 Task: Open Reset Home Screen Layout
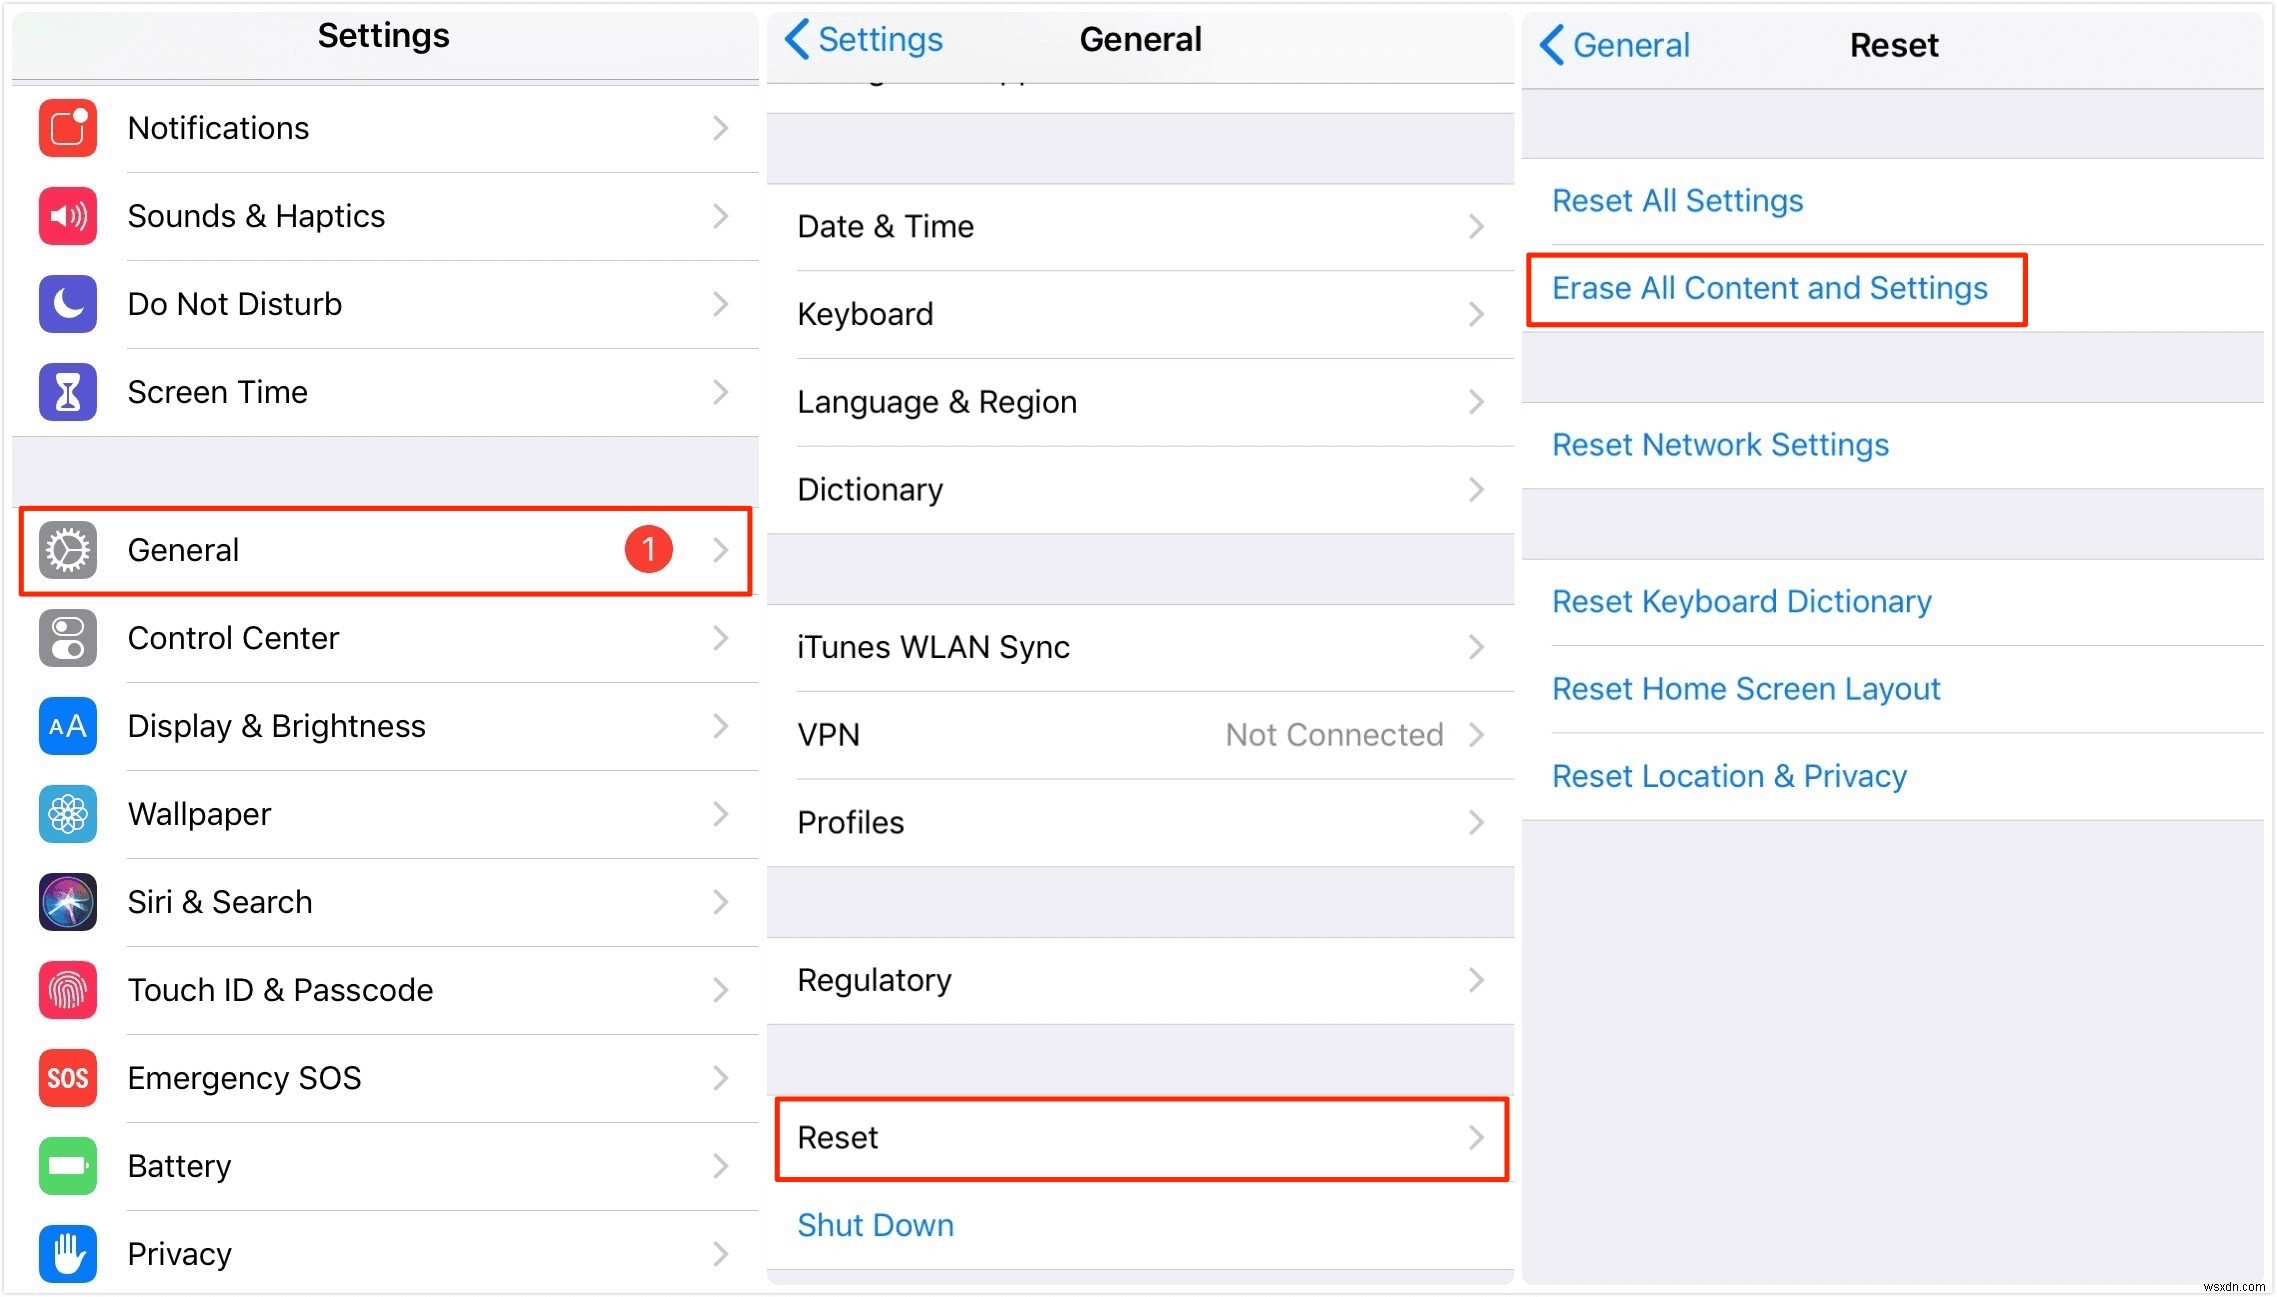(1747, 688)
